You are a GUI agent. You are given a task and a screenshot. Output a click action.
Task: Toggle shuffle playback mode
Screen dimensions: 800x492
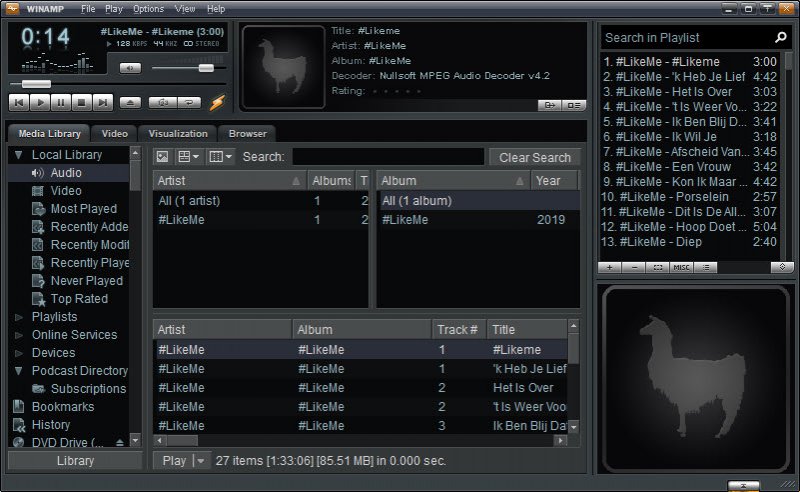(x=163, y=103)
